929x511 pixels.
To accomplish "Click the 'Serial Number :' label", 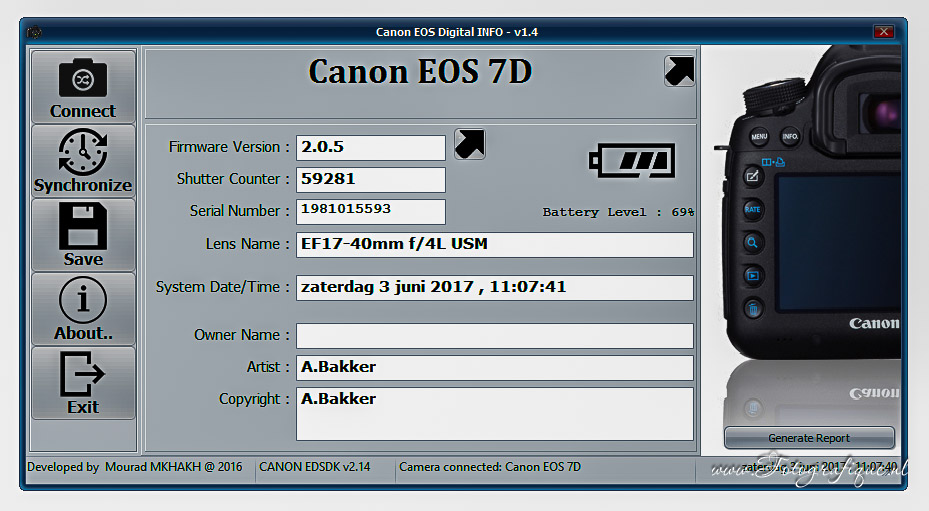I will (239, 211).
